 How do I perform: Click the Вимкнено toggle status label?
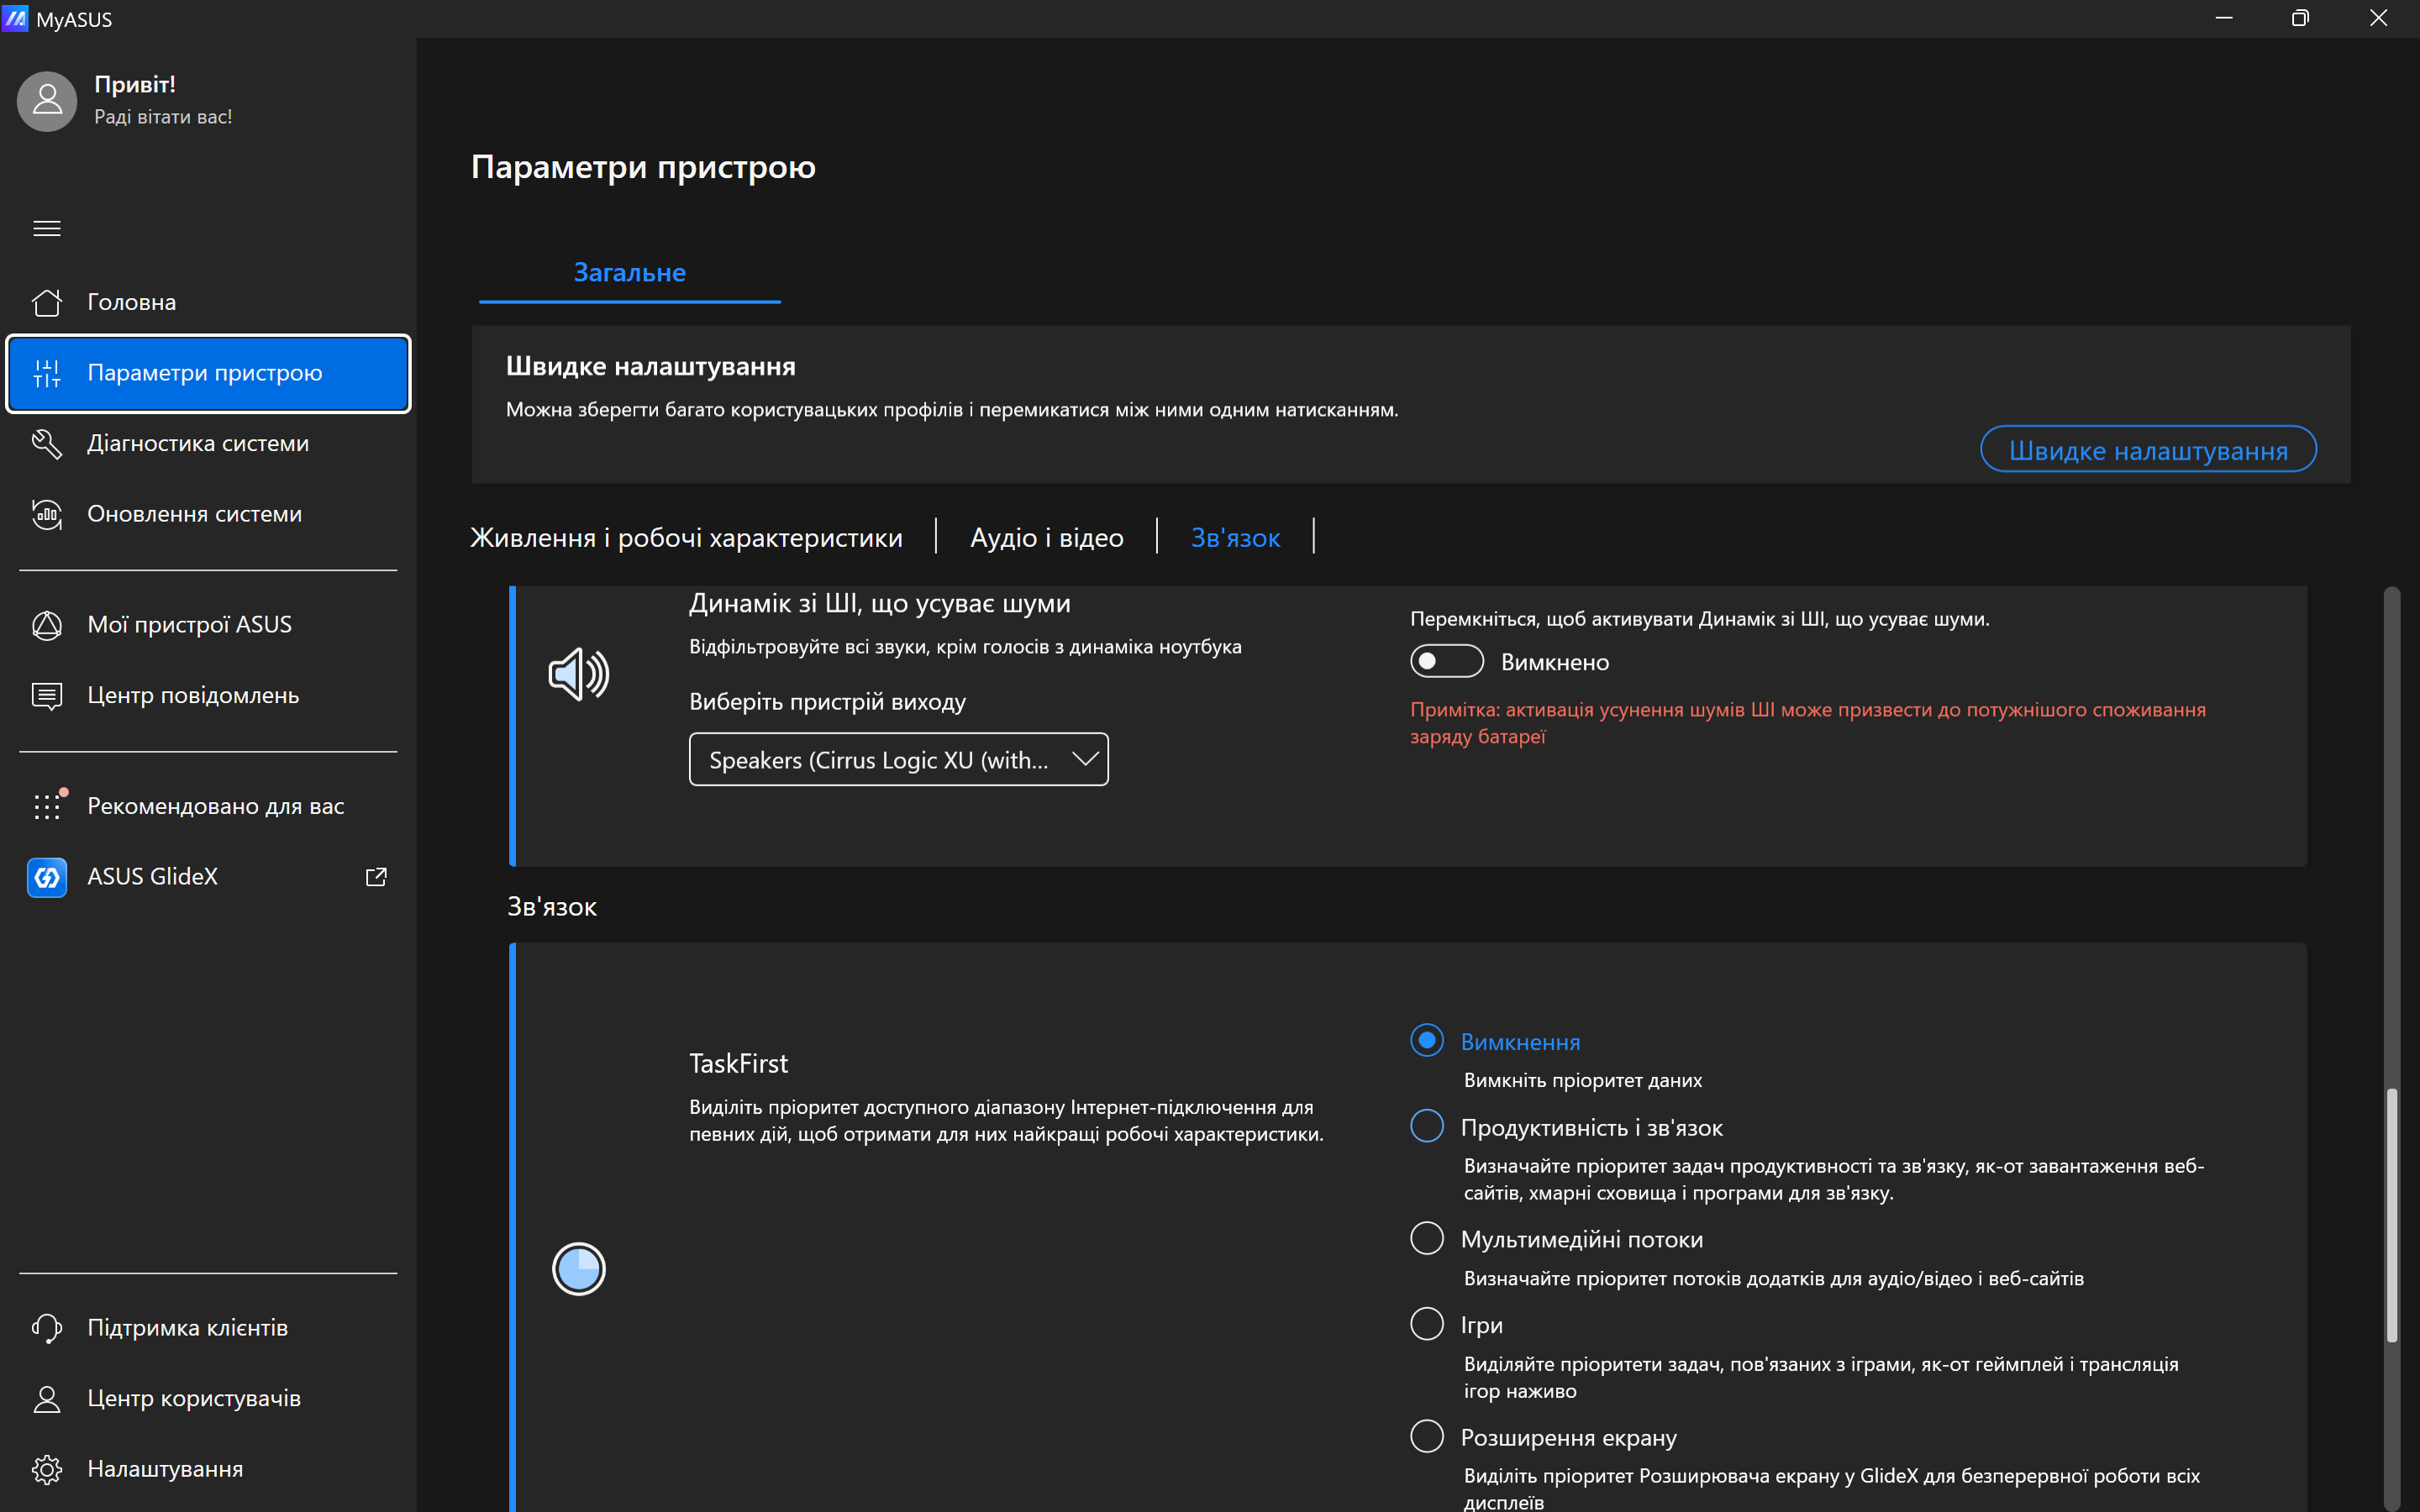pos(1554,662)
